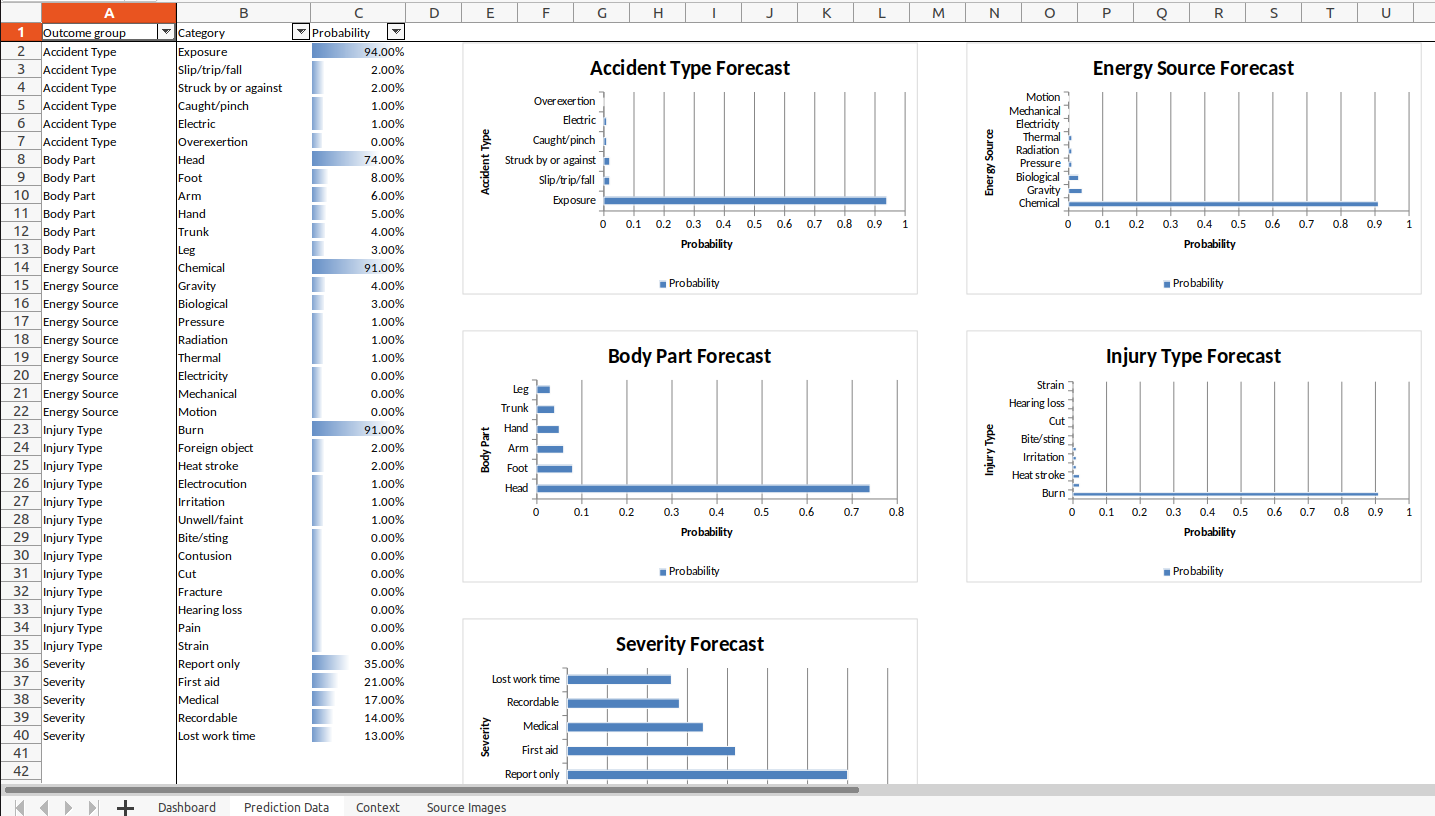Click Body Part chart Probability legend entry

coord(690,571)
